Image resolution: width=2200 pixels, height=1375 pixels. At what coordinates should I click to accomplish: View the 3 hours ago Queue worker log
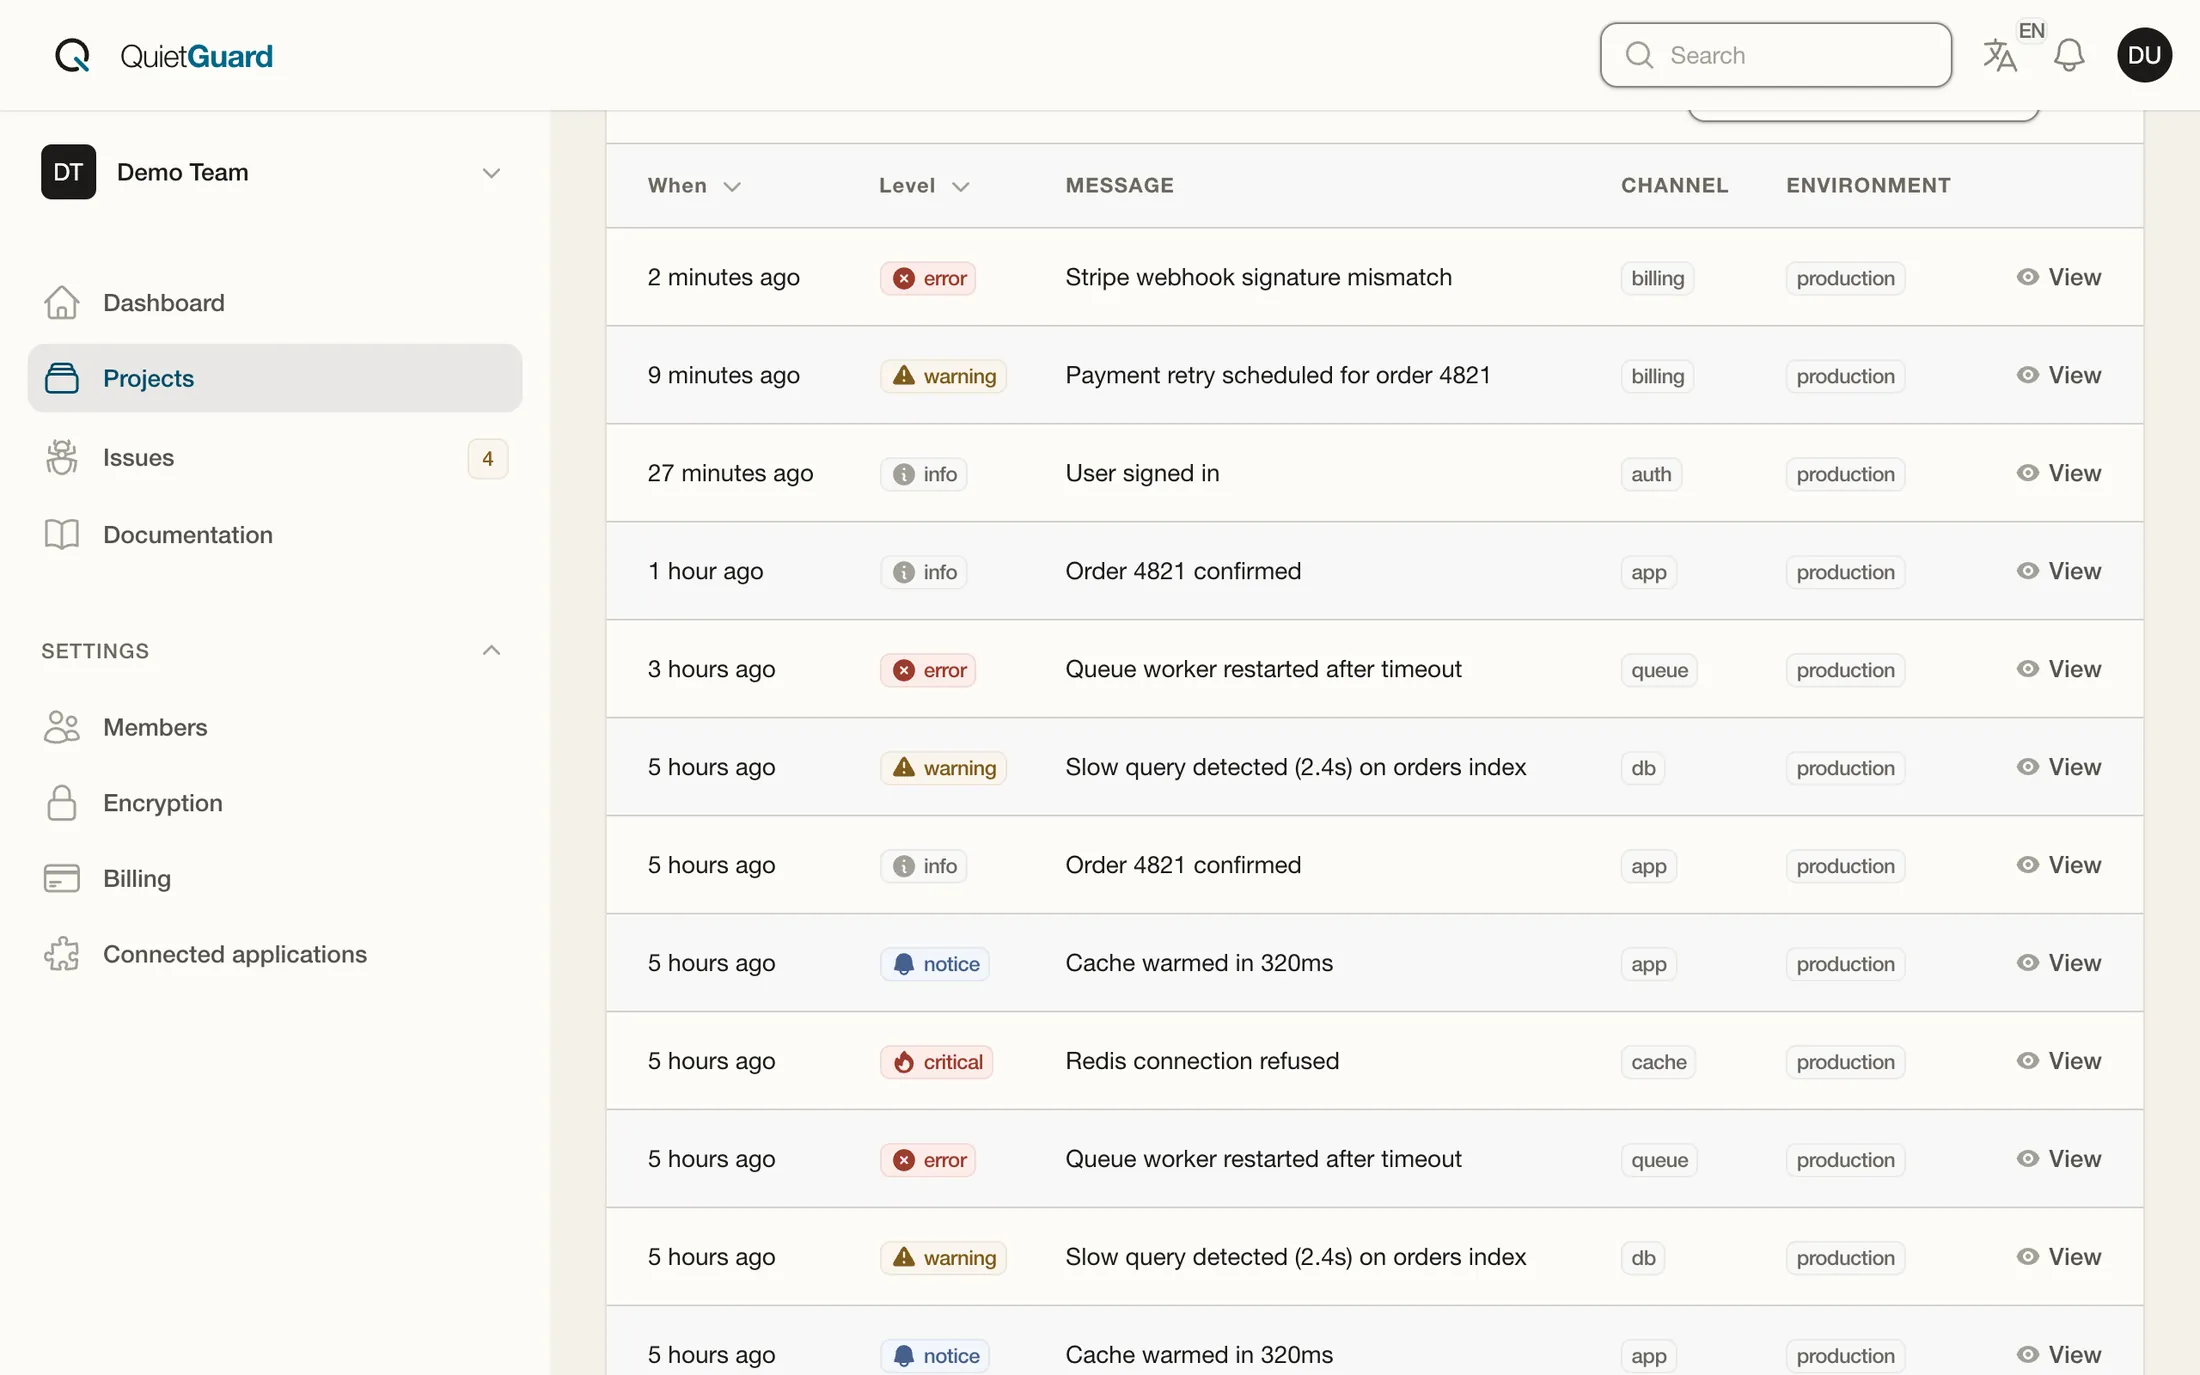(2058, 669)
